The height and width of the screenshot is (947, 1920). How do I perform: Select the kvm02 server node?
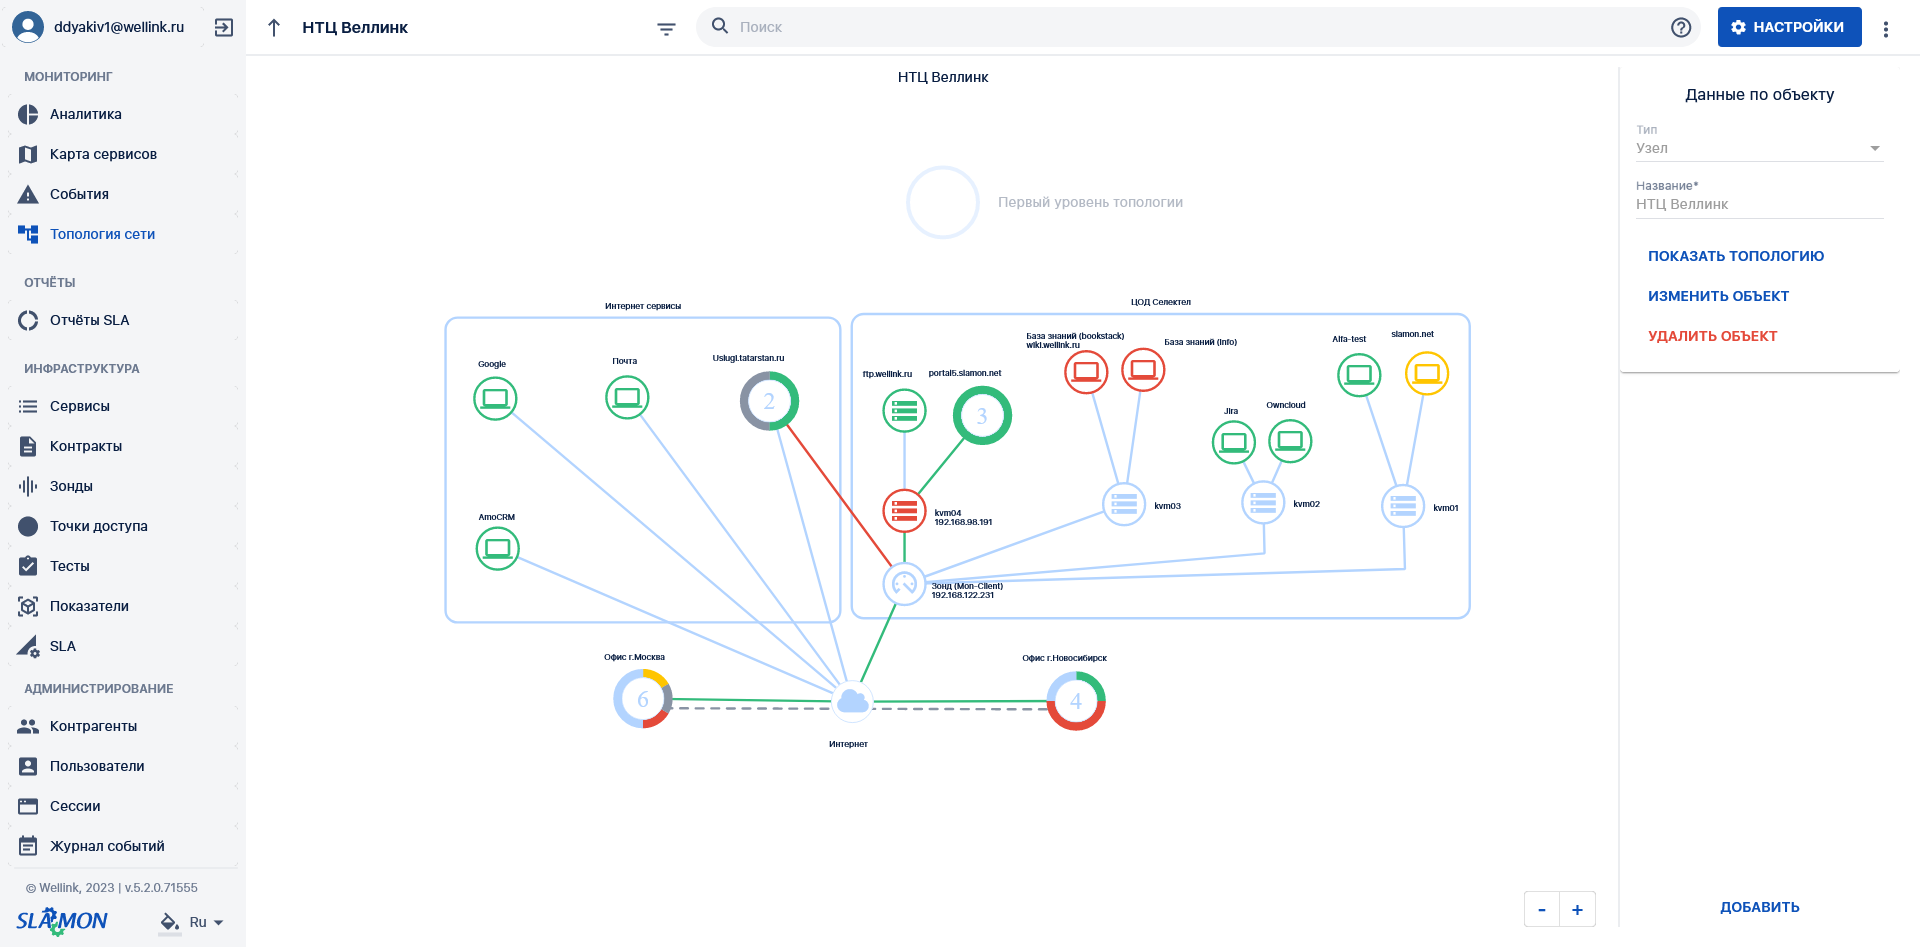pos(1263,502)
